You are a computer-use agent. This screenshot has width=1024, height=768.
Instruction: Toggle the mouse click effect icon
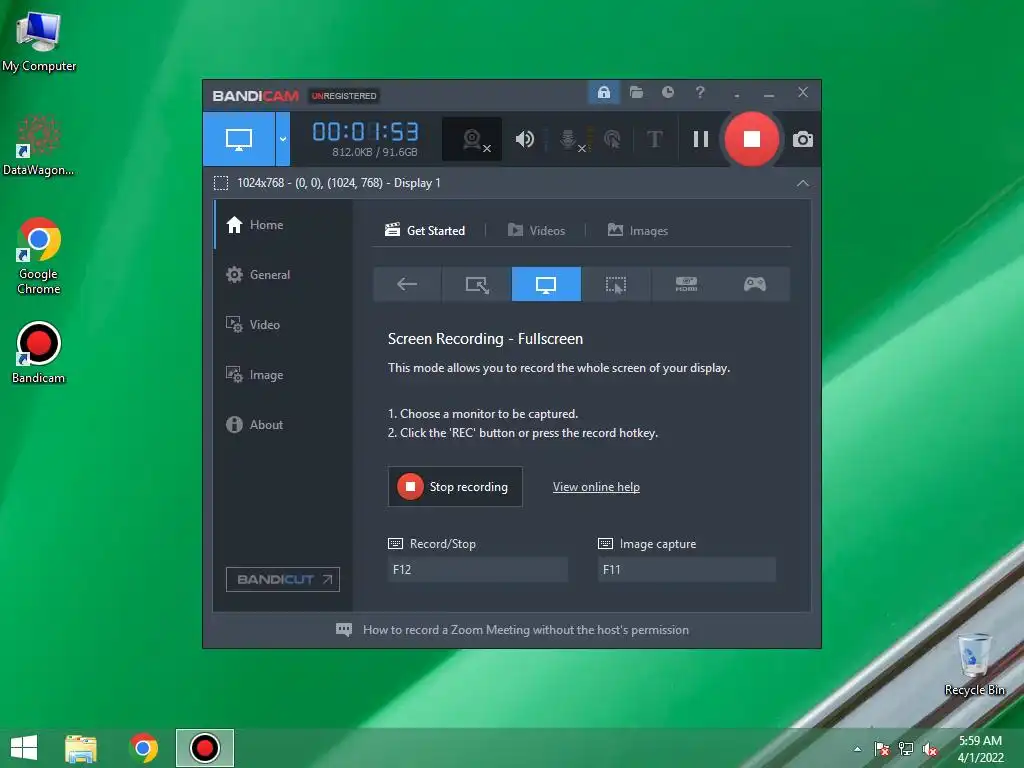click(612, 139)
